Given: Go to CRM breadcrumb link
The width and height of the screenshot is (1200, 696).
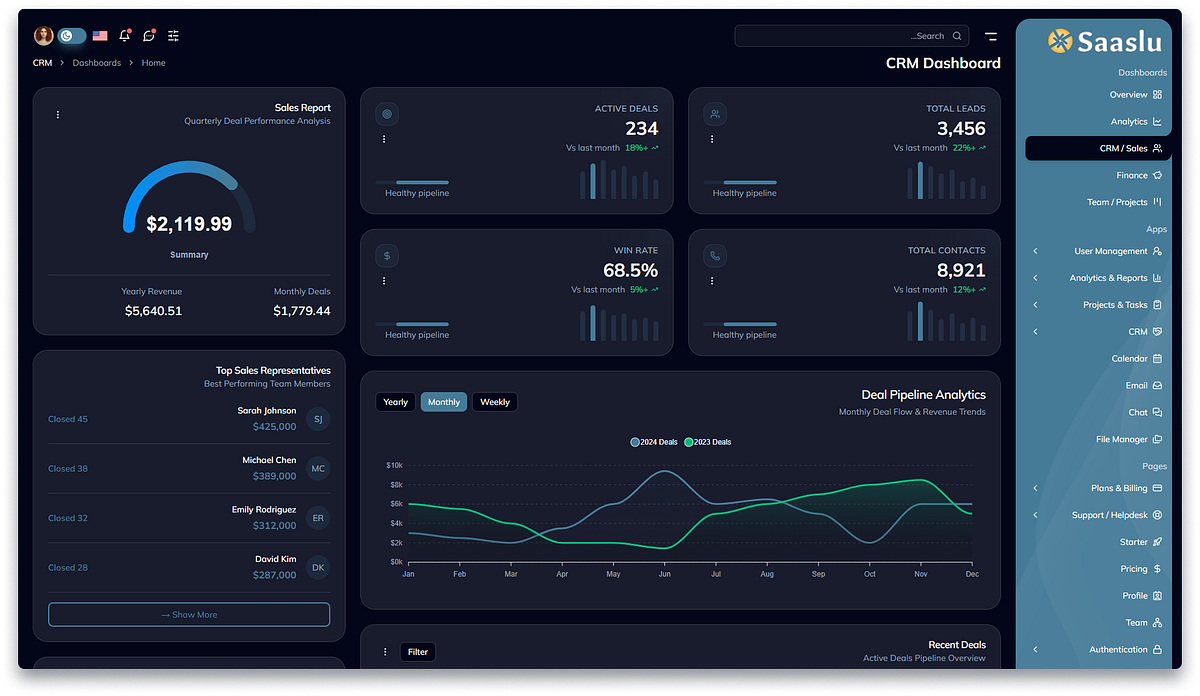Looking at the screenshot, I should (x=42, y=63).
